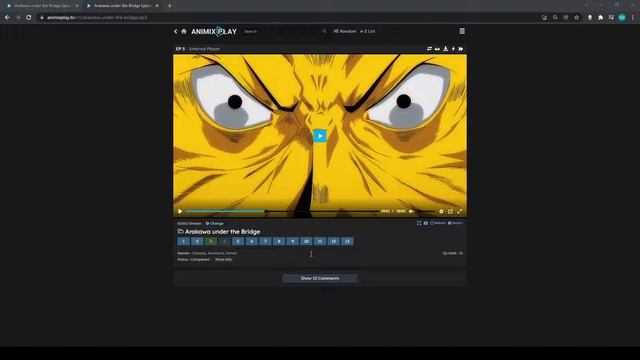Expand details with More info
This screenshot has width=640, height=360.
pyautogui.click(x=224, y=260)
